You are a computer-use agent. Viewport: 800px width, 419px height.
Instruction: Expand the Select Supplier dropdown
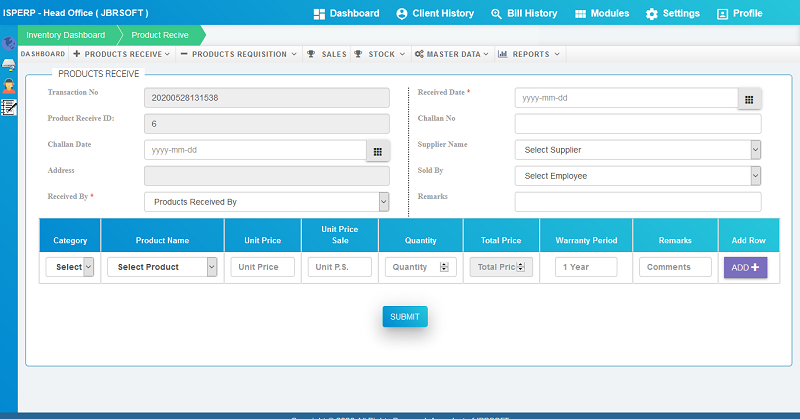pos(637,150)
